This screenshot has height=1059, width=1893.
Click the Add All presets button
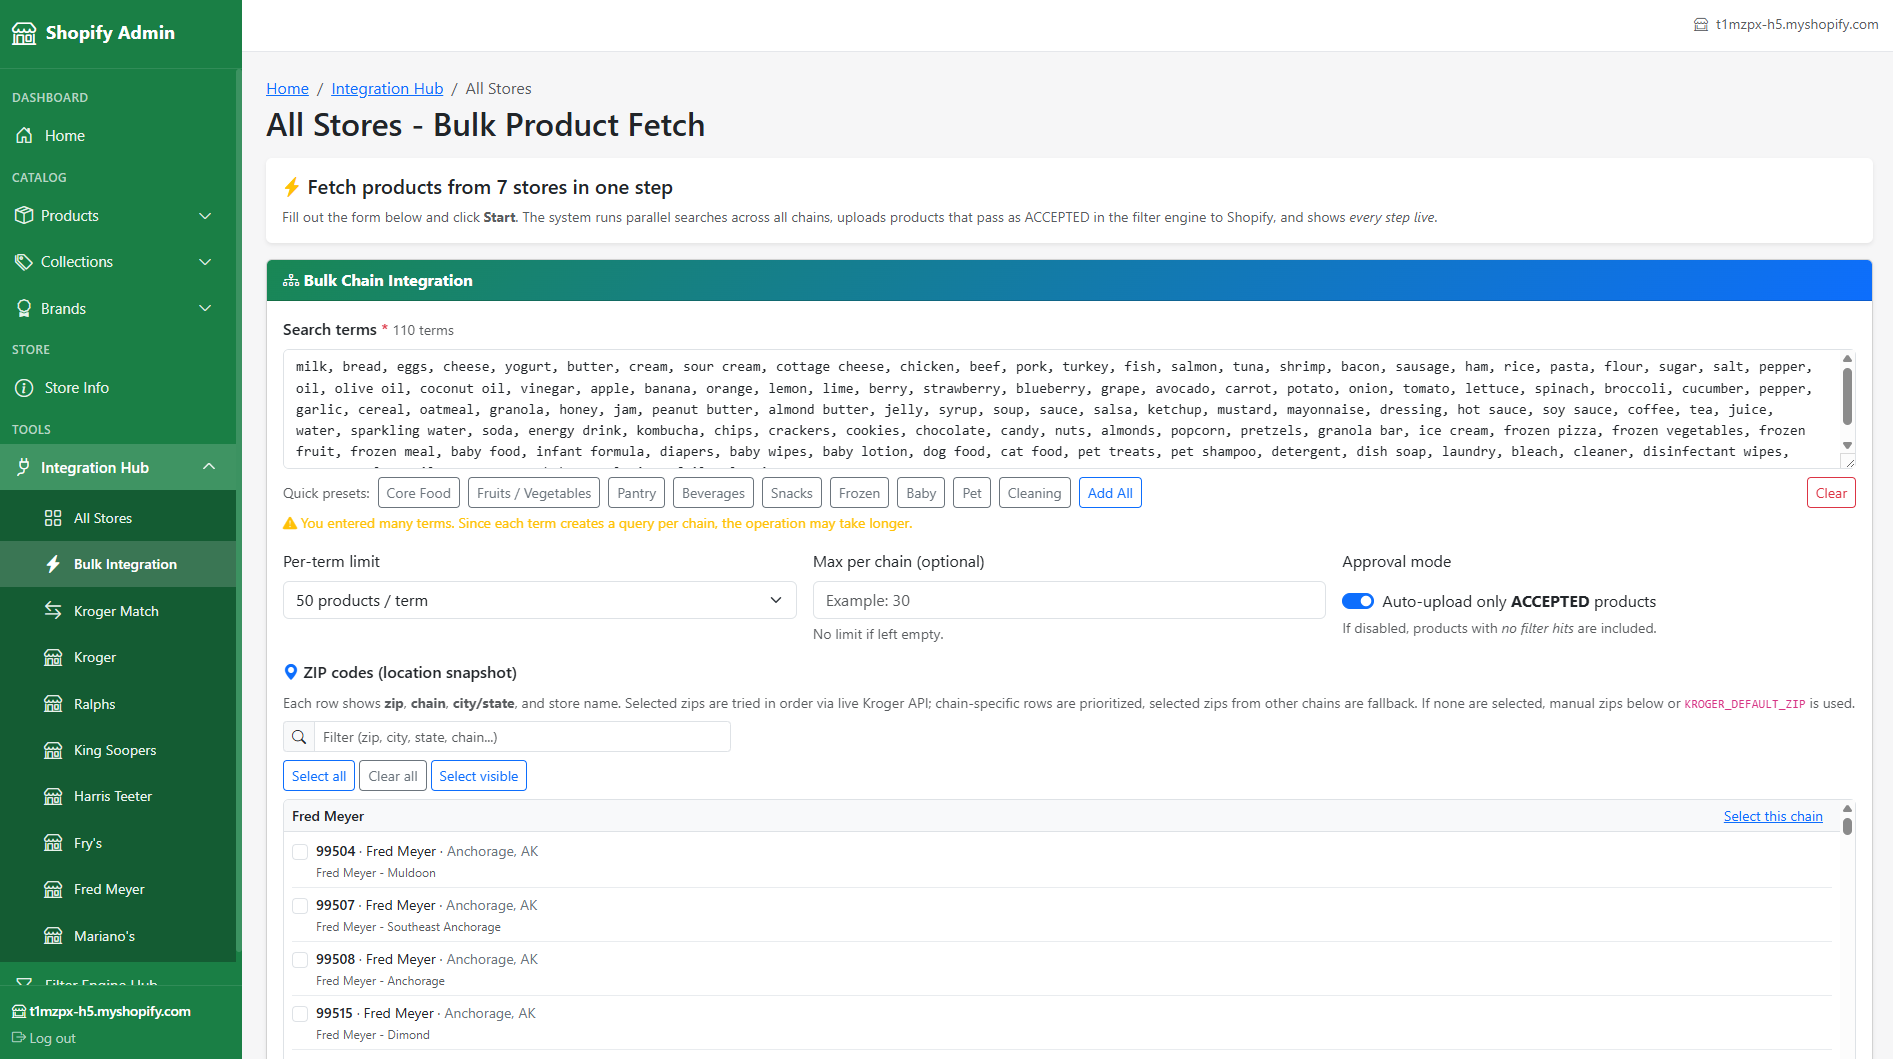pyautogui.click(x=1110, y=493)
